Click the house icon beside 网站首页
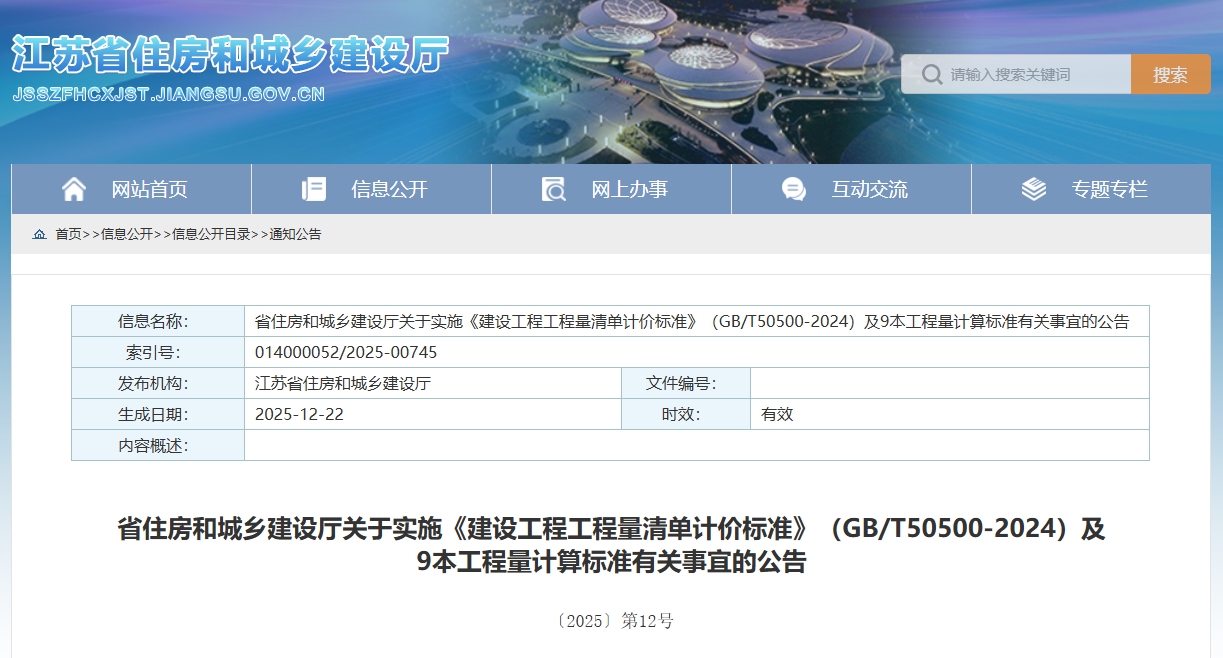The image size is (1223, 658). pyautogui.click(x=75, y=187)
